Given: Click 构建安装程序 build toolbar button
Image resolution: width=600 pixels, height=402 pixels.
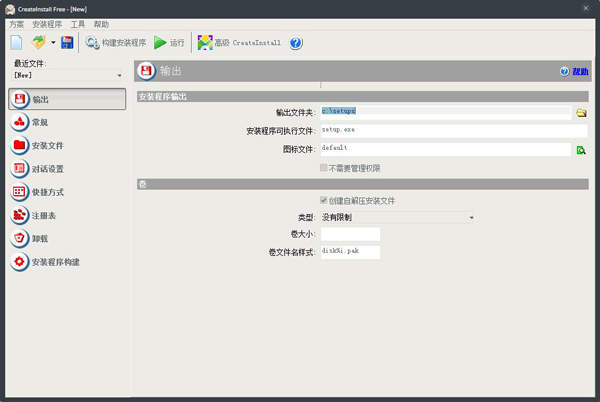Looking at the screenshot, I should [116, 42].
